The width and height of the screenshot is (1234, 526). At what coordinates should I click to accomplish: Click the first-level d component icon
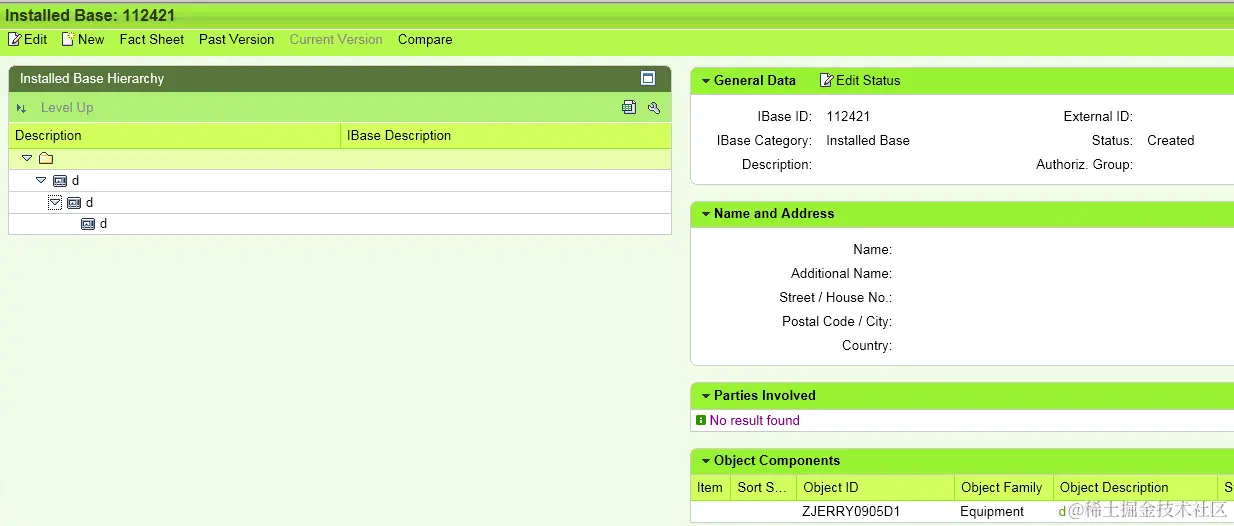tap(60, 181)
